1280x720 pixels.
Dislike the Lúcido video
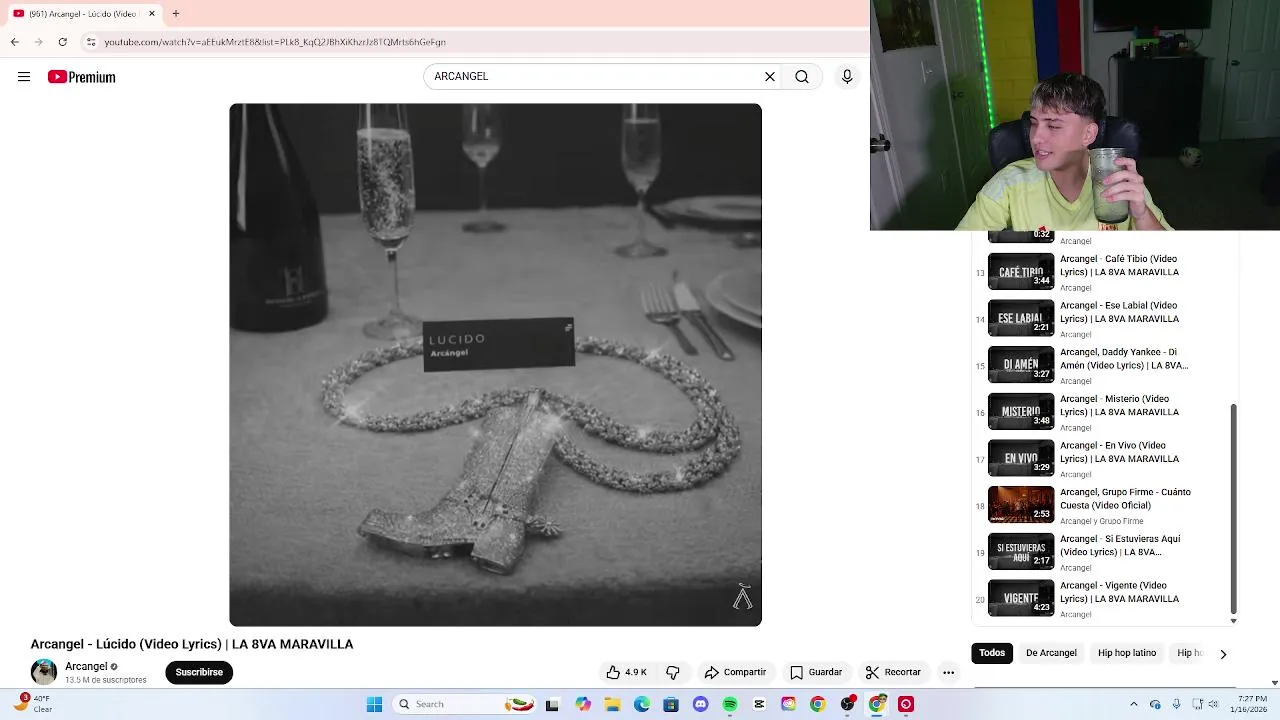pyautogui.click(x=673, y=672)
